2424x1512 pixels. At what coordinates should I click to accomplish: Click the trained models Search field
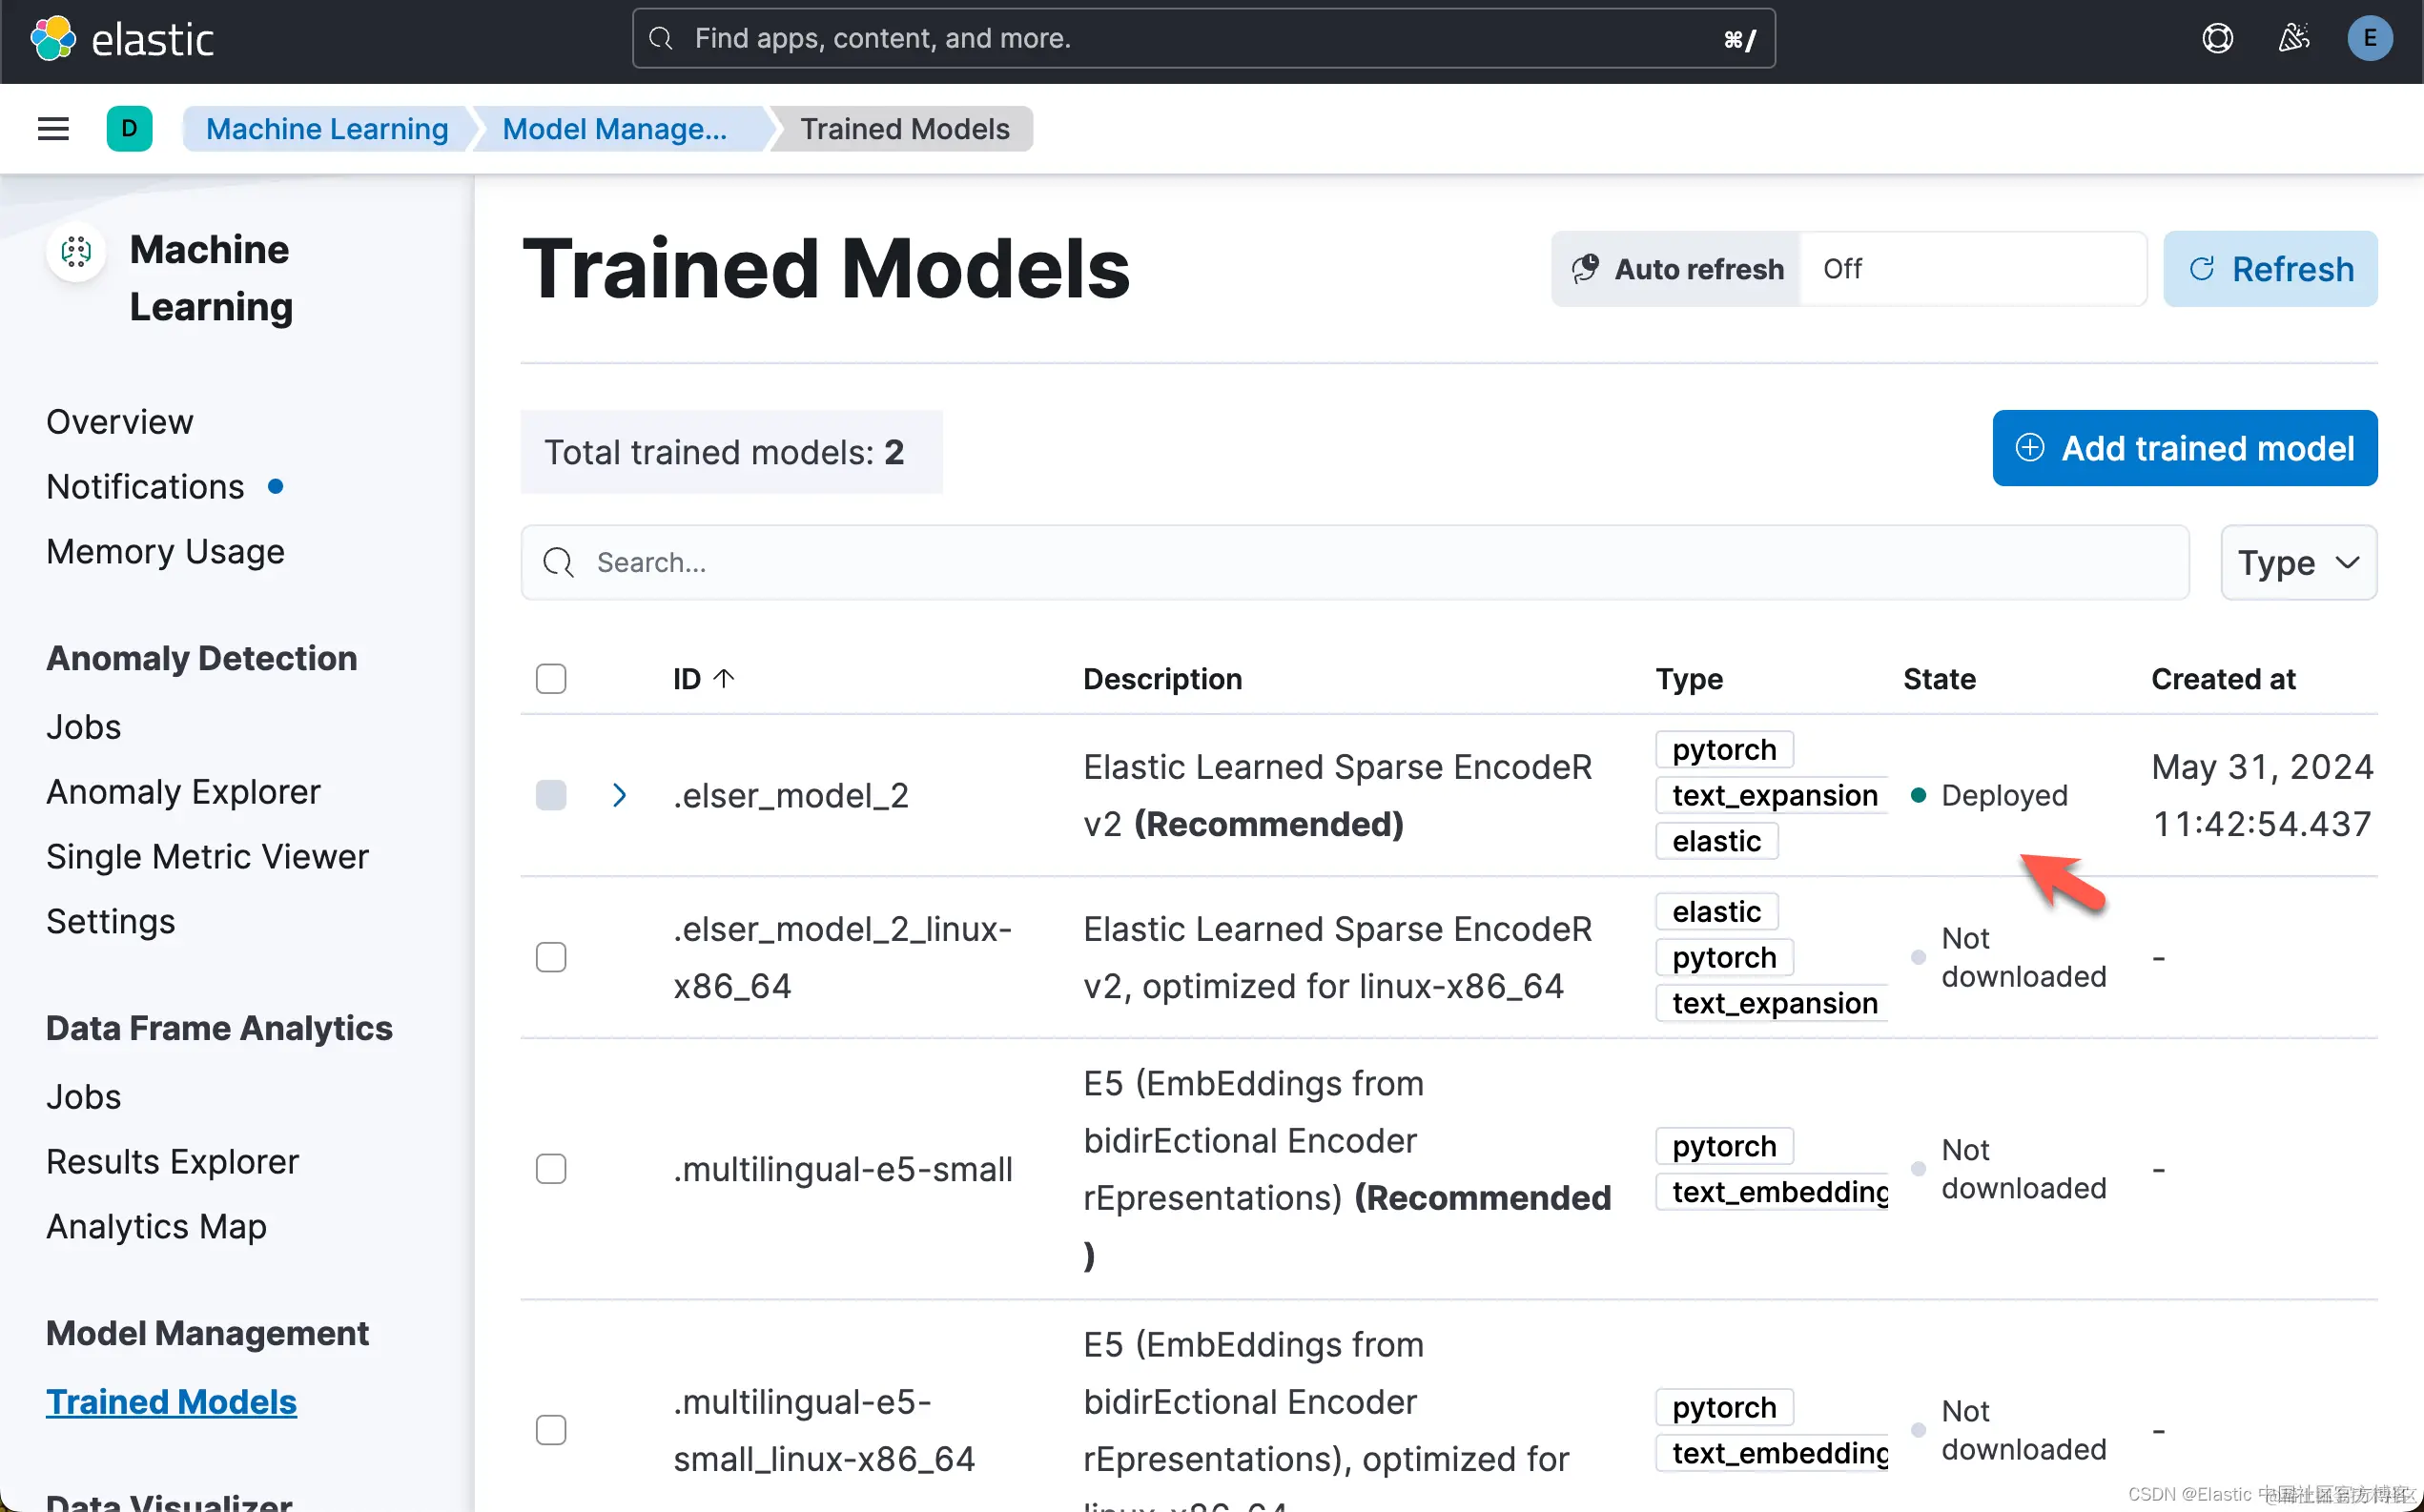click(x=1354, y=563)
